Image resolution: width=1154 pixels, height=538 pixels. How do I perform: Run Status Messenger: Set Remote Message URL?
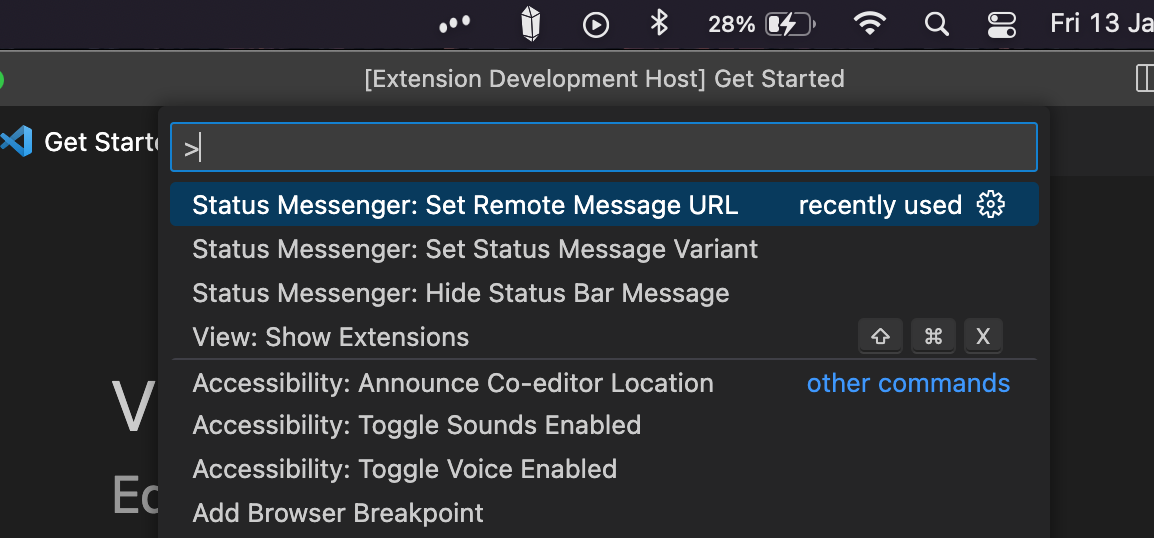pos(603,205)
